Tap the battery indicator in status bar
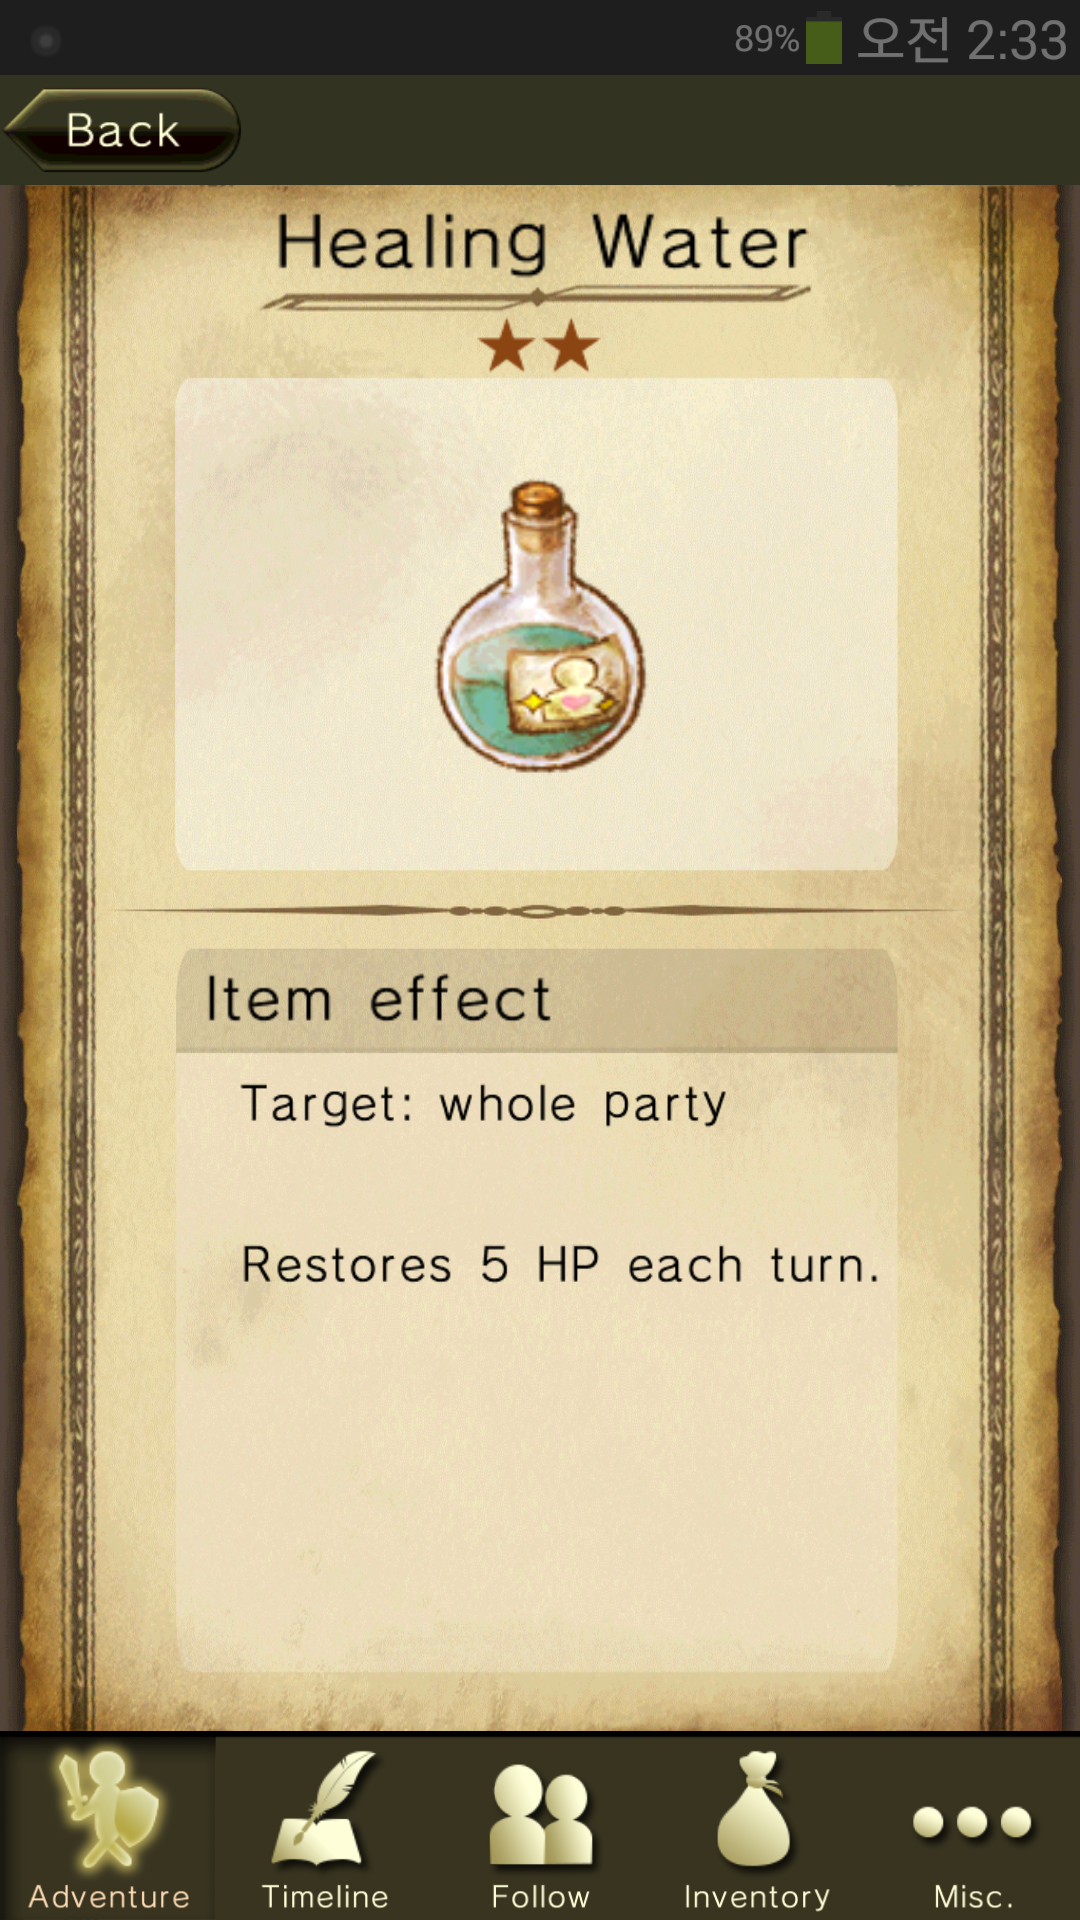Viewport: 1080px width, 1920px height. click(x=788, y=39)
